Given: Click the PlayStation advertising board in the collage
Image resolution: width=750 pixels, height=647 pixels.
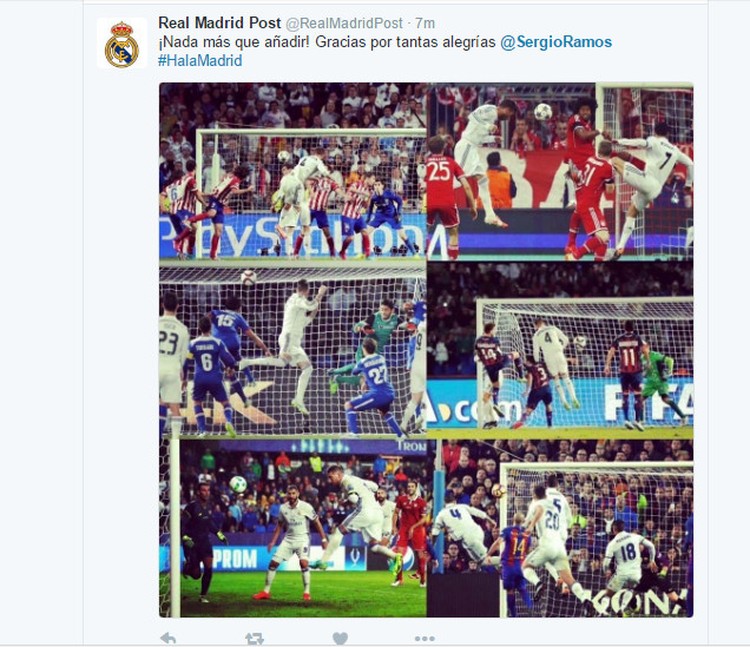Looking at the screenshot, I should tap(293, 236).
